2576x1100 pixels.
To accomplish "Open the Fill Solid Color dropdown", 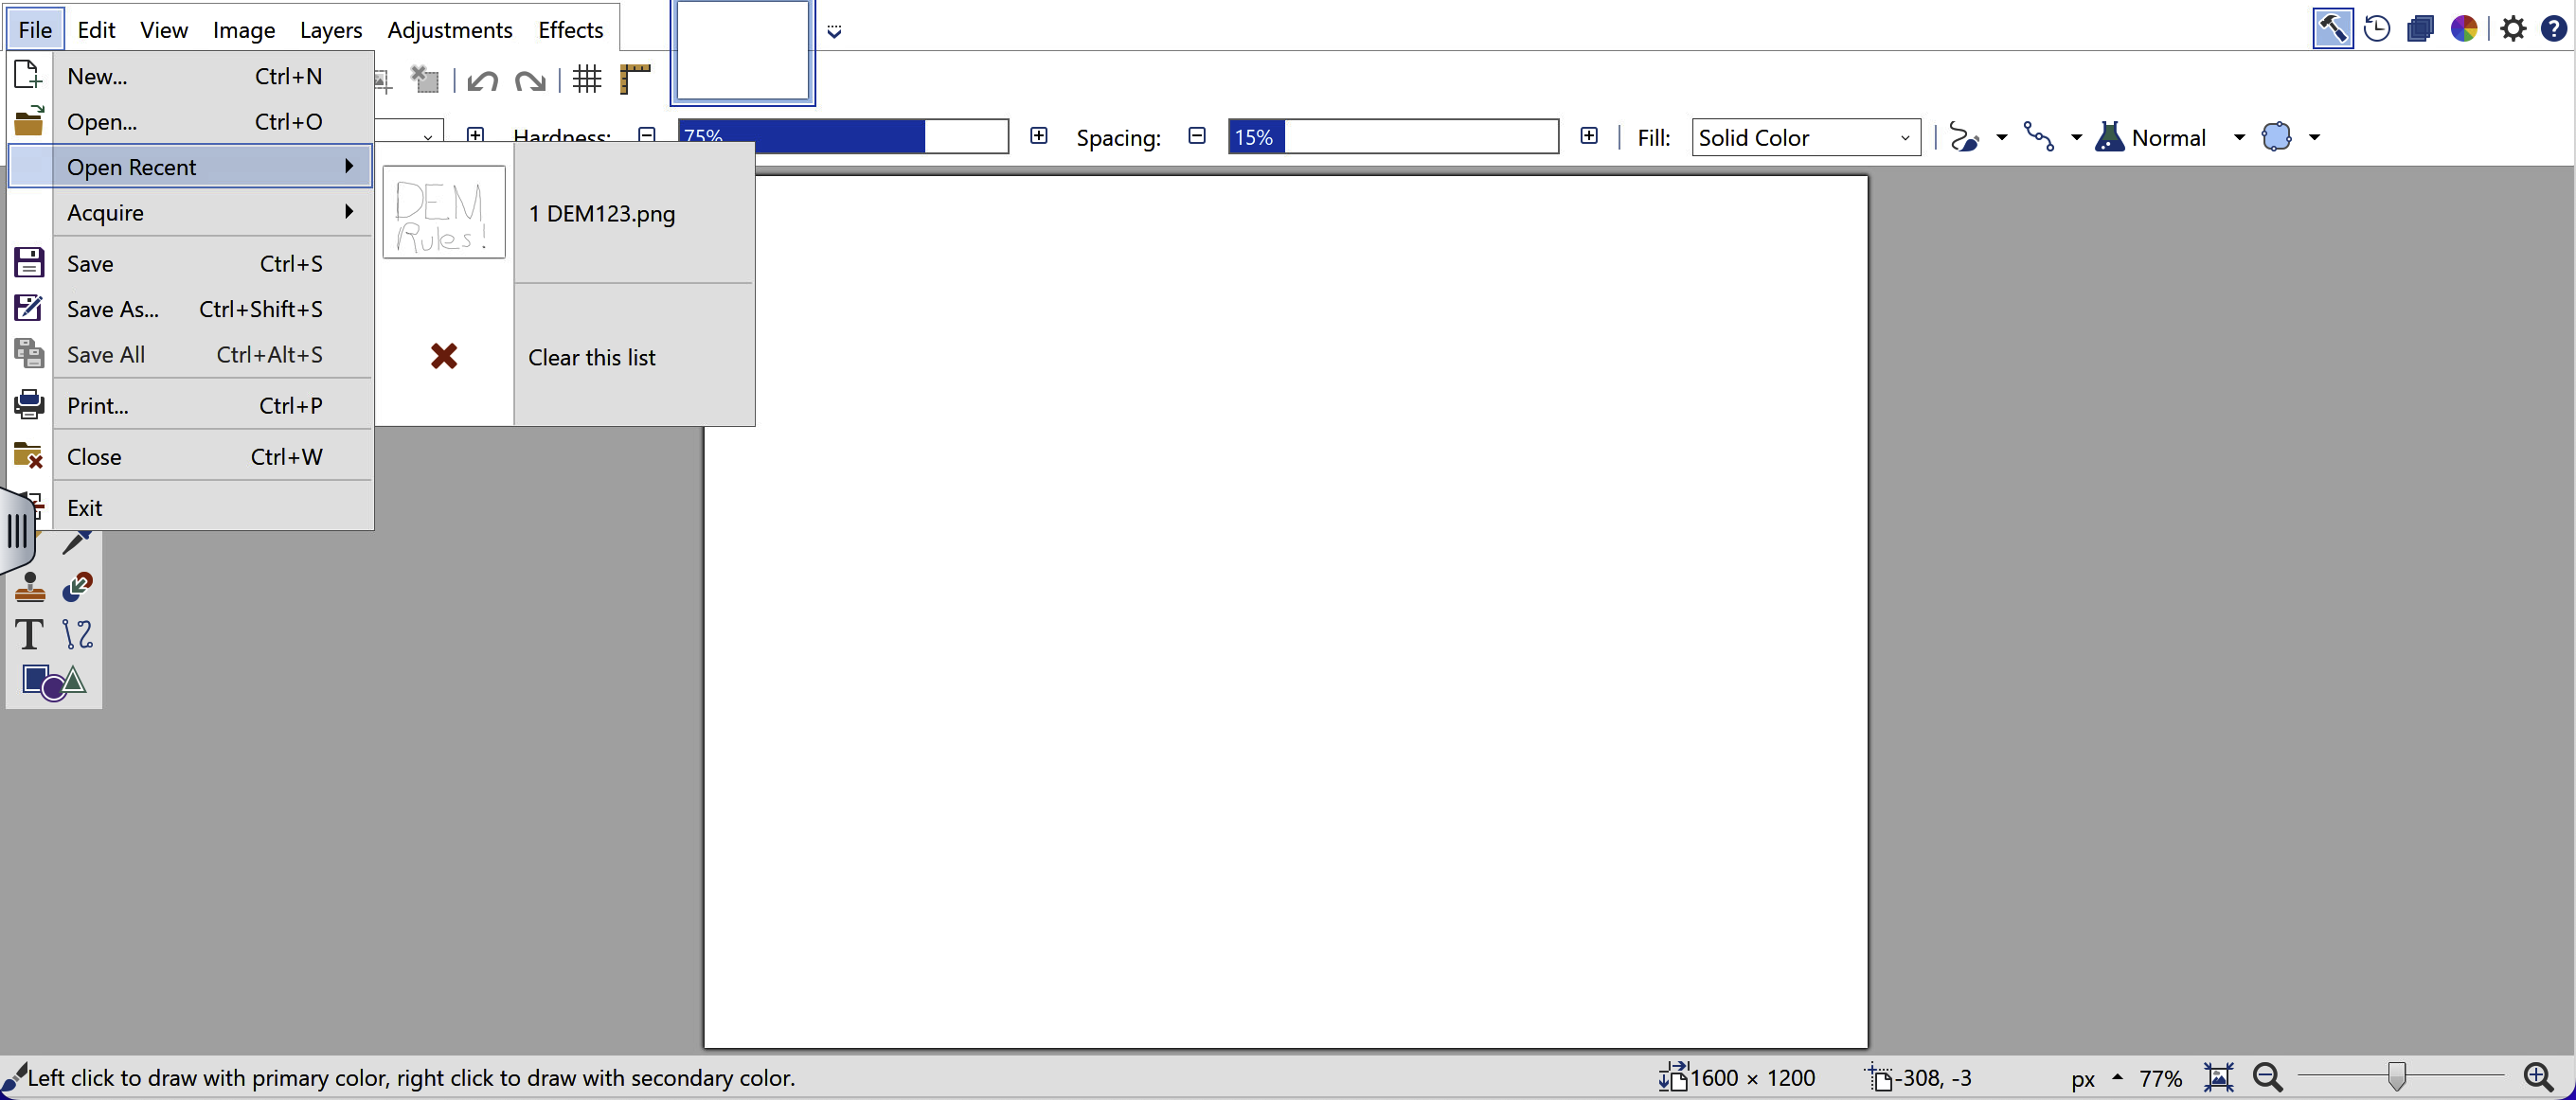I will click(x=1805, y=137).
